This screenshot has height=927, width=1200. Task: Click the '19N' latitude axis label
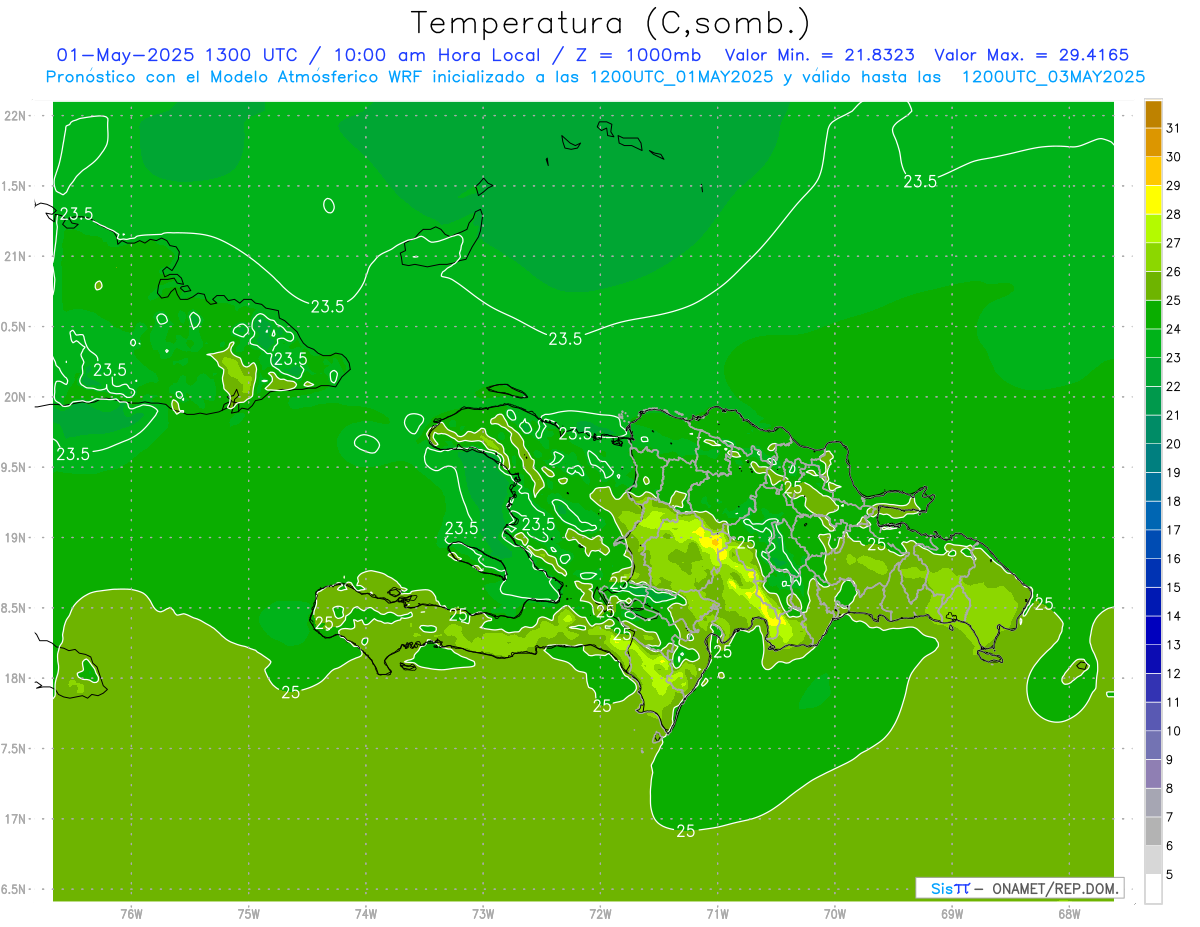[x=15, y=538]
